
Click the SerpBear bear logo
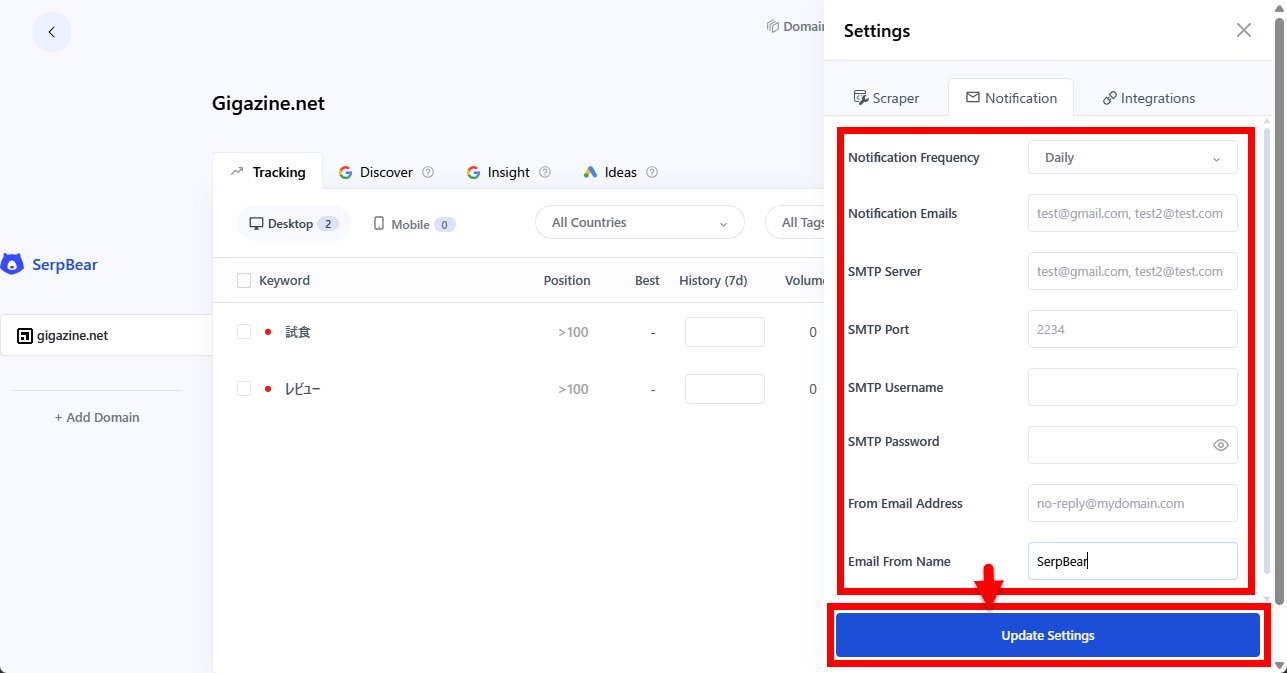click(12, 265)
